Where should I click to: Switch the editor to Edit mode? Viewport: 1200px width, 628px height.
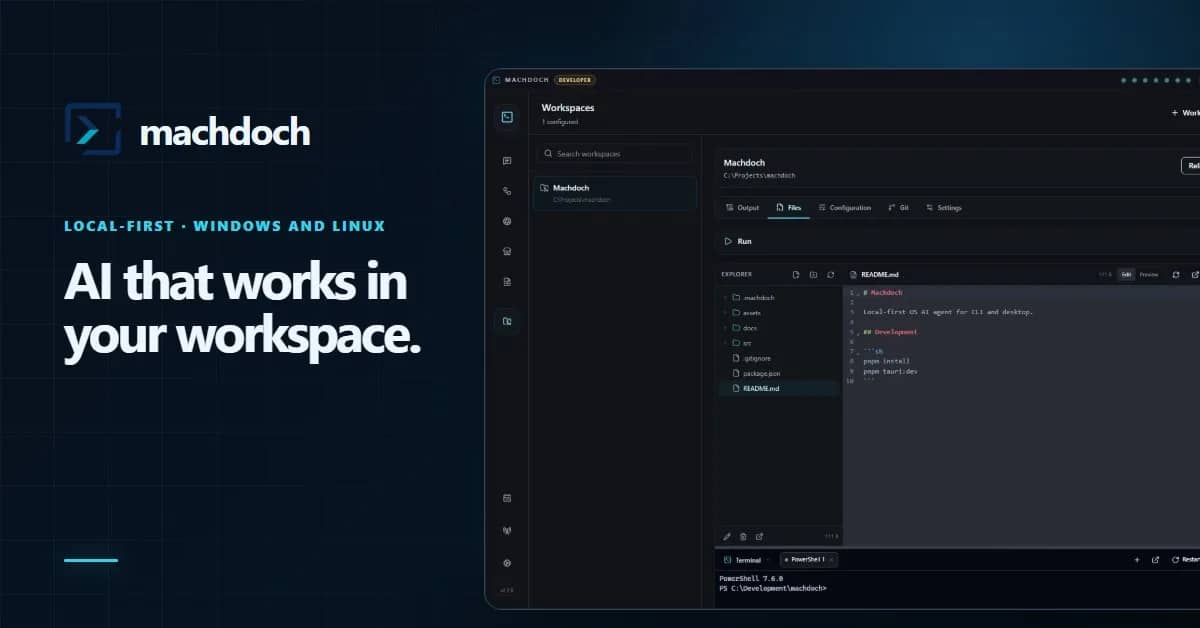point(1126,274)
